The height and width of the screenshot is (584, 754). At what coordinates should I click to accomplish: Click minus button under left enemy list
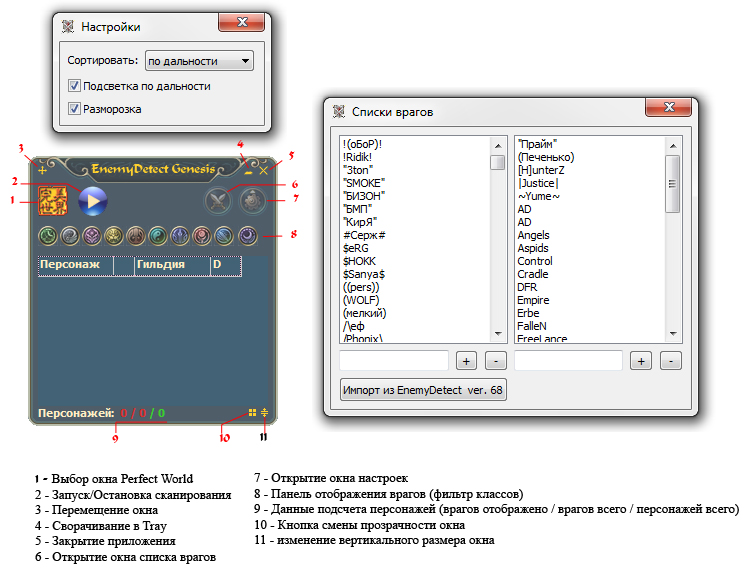pos(496,361)
